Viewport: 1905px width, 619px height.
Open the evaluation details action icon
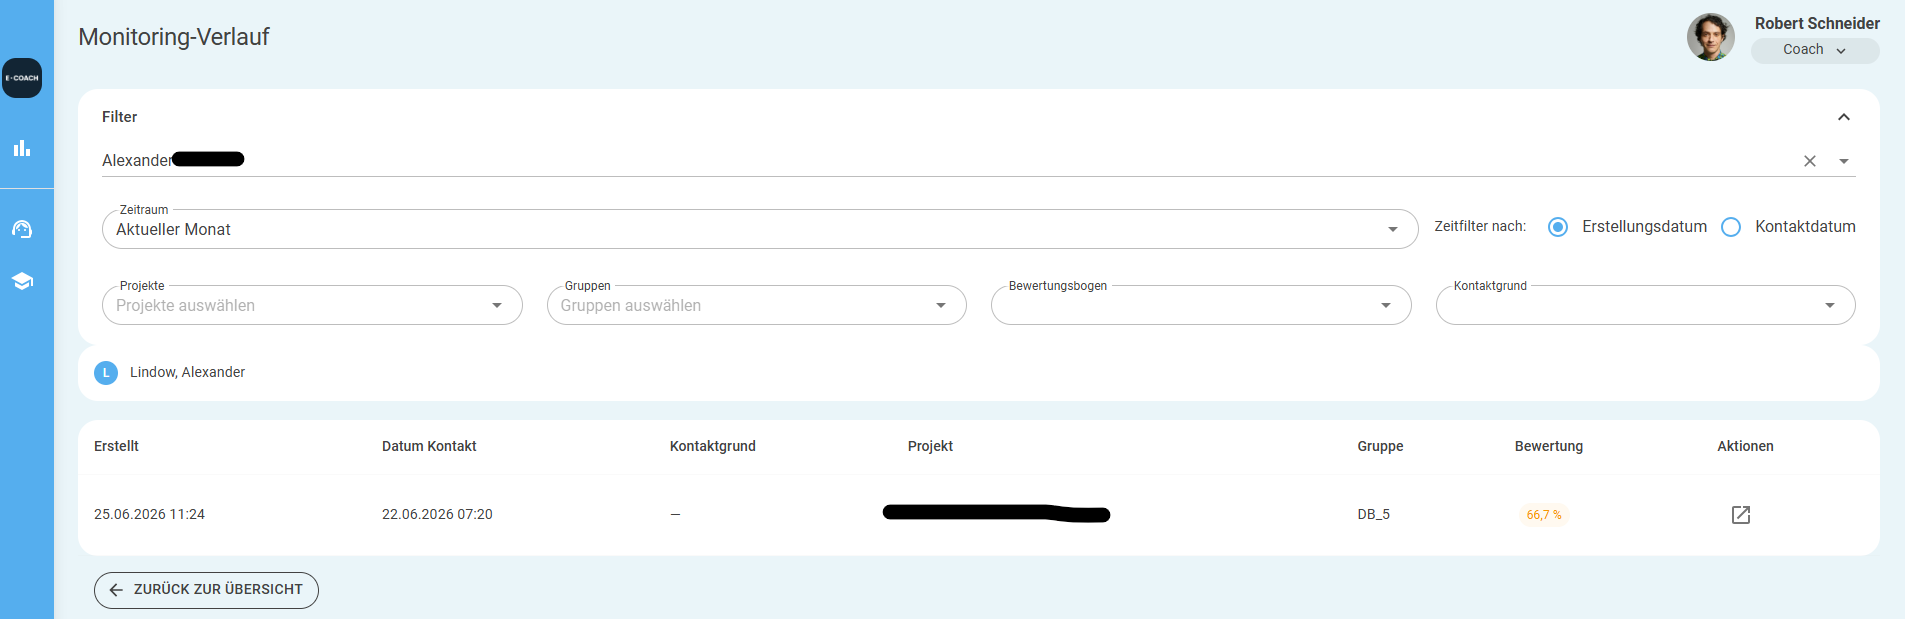click(1741, 515)
